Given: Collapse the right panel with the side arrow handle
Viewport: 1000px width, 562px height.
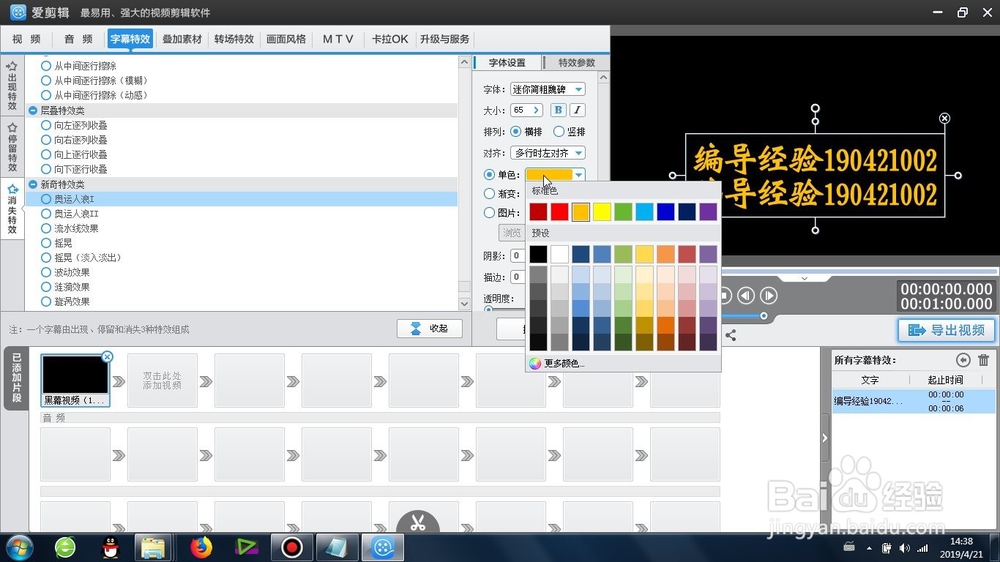Looking at the screenshot, I should point(825,438).
